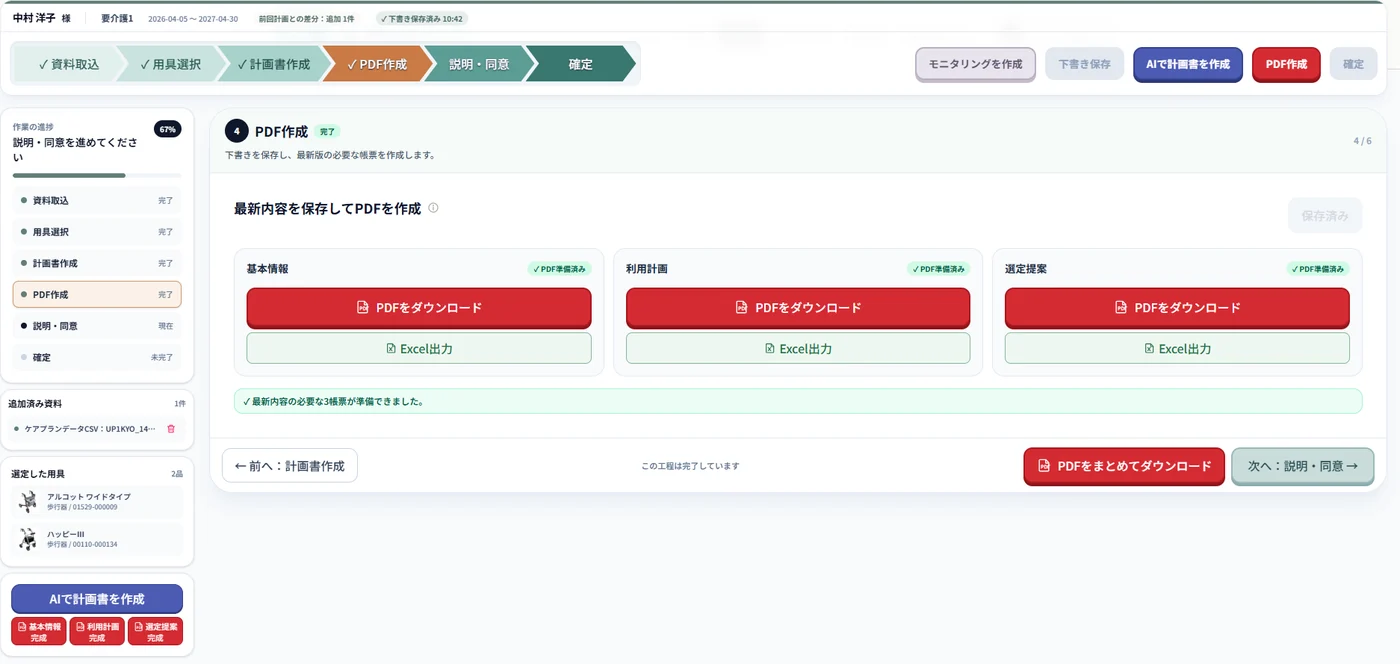Image resolution: width=1400 pixels, height=664 pixels.
Task: Open sidebar 利用計画 完成 PDF button
Action: click(97, 632)
